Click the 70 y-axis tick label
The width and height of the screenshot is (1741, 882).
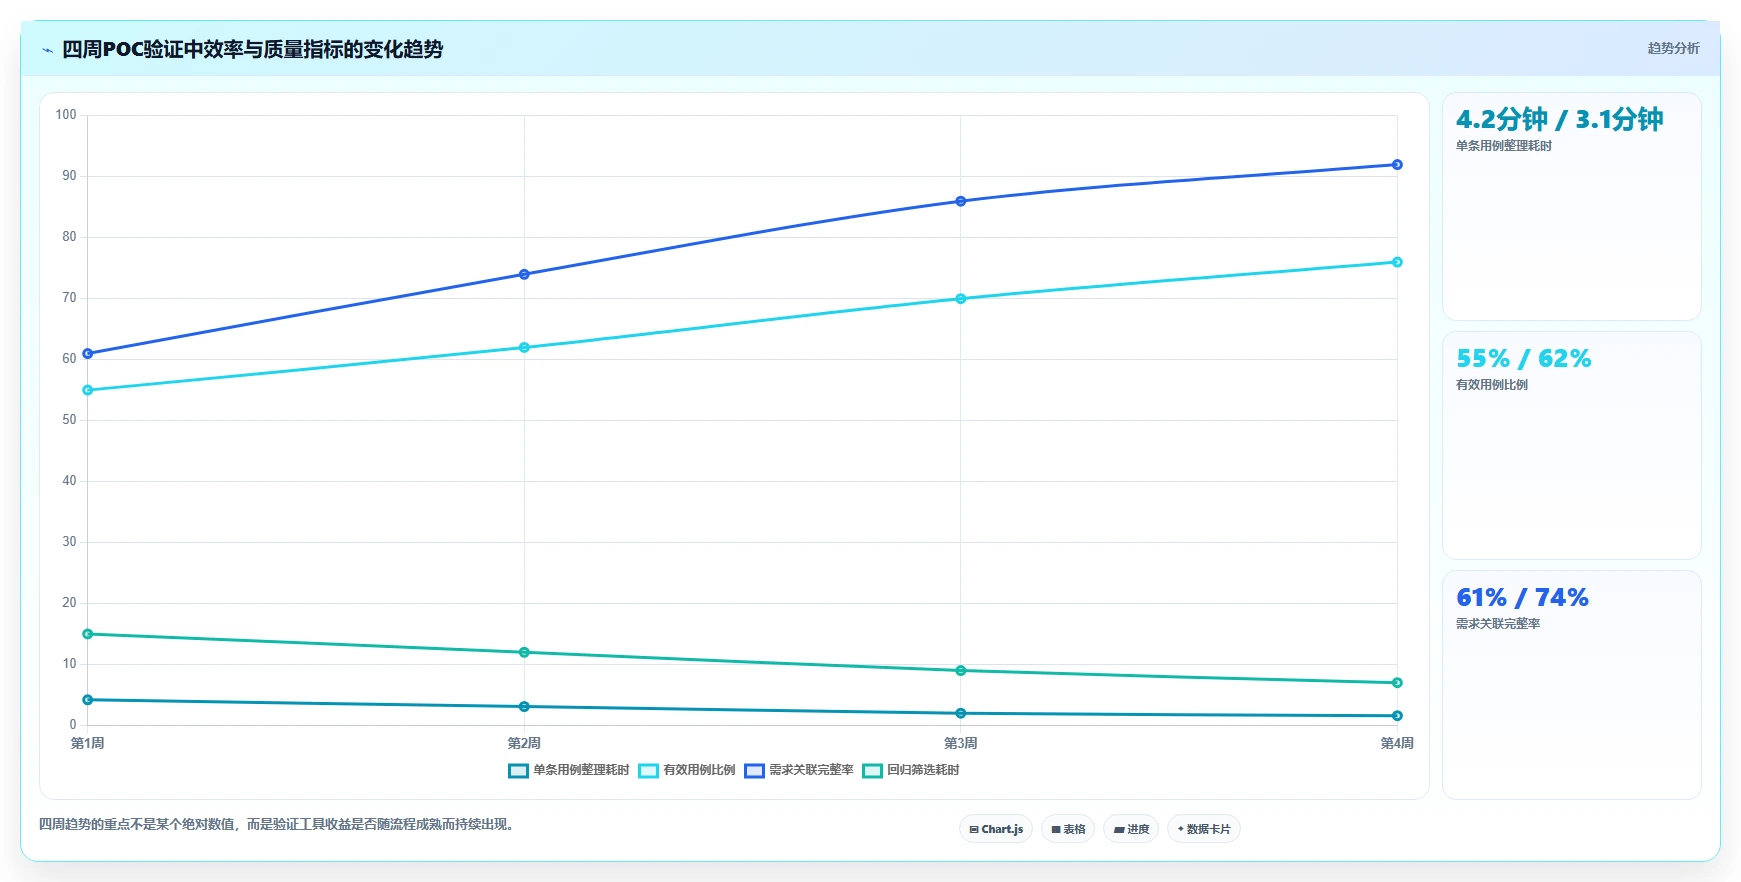point(69,298)
